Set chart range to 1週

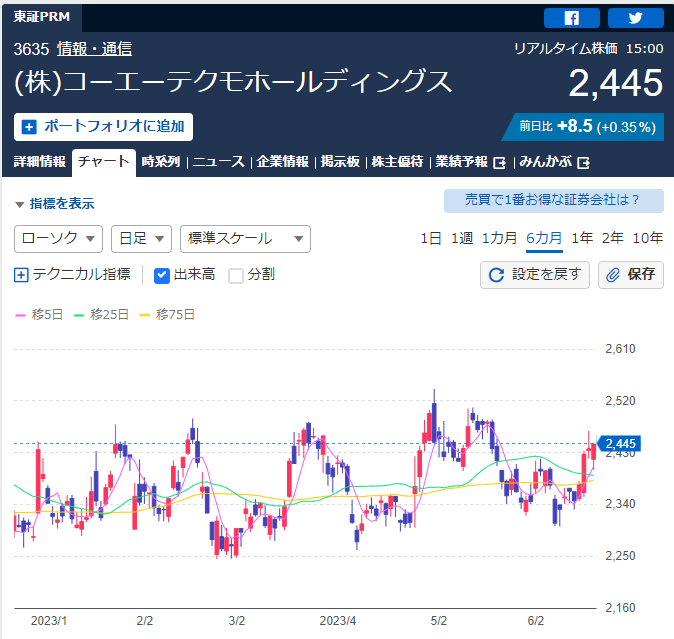pyautogui.click(x=462, y=238)
